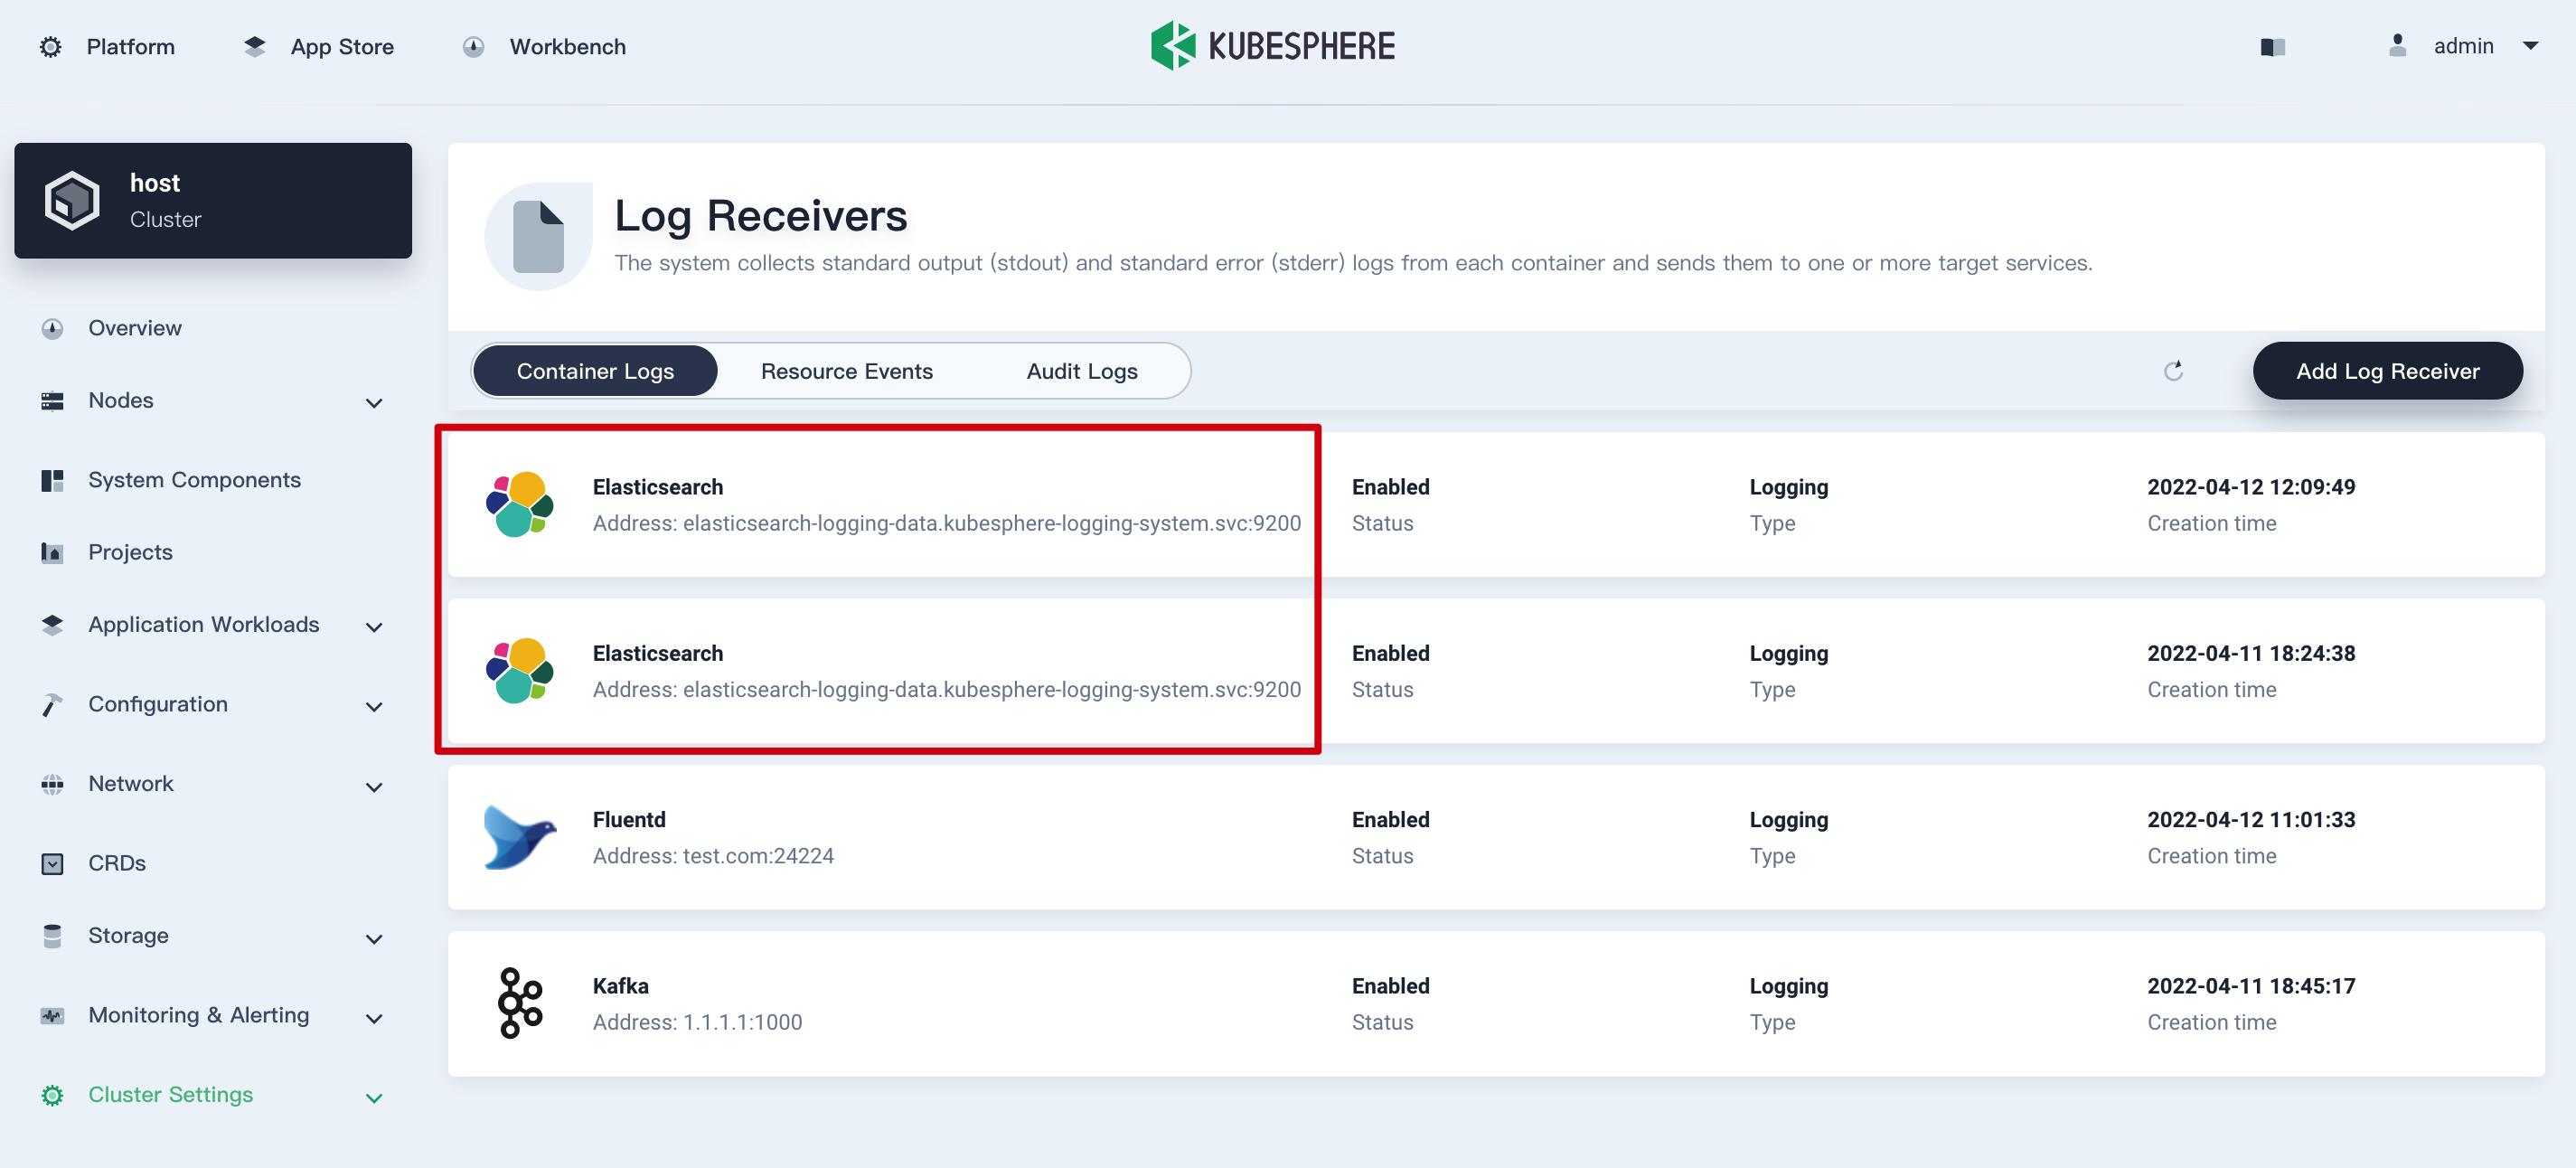2576x1168 pixels.
Task: Expand the Network sidebar section
Action: pyautogui.click(x=374, y=787)
